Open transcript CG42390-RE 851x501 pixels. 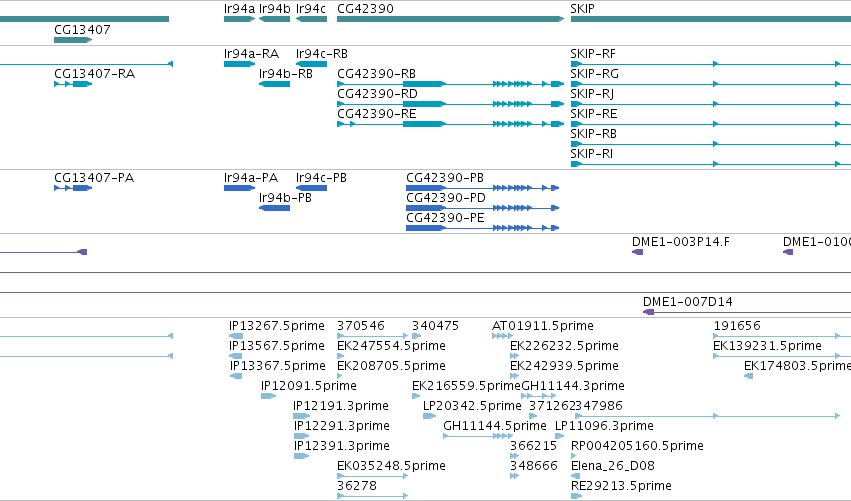(x=450, y=124)
